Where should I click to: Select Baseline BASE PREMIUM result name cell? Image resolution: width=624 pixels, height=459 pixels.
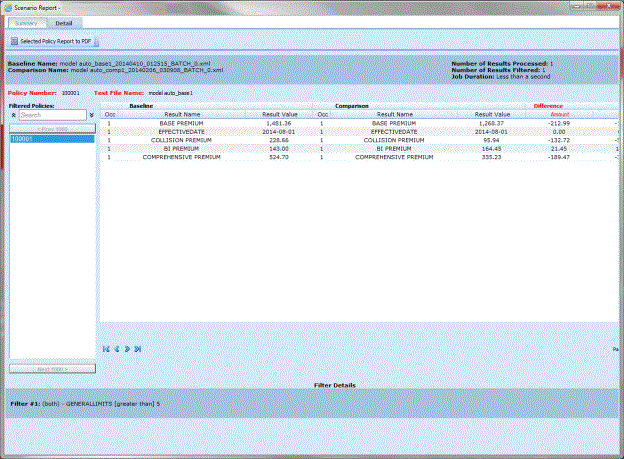181,123
